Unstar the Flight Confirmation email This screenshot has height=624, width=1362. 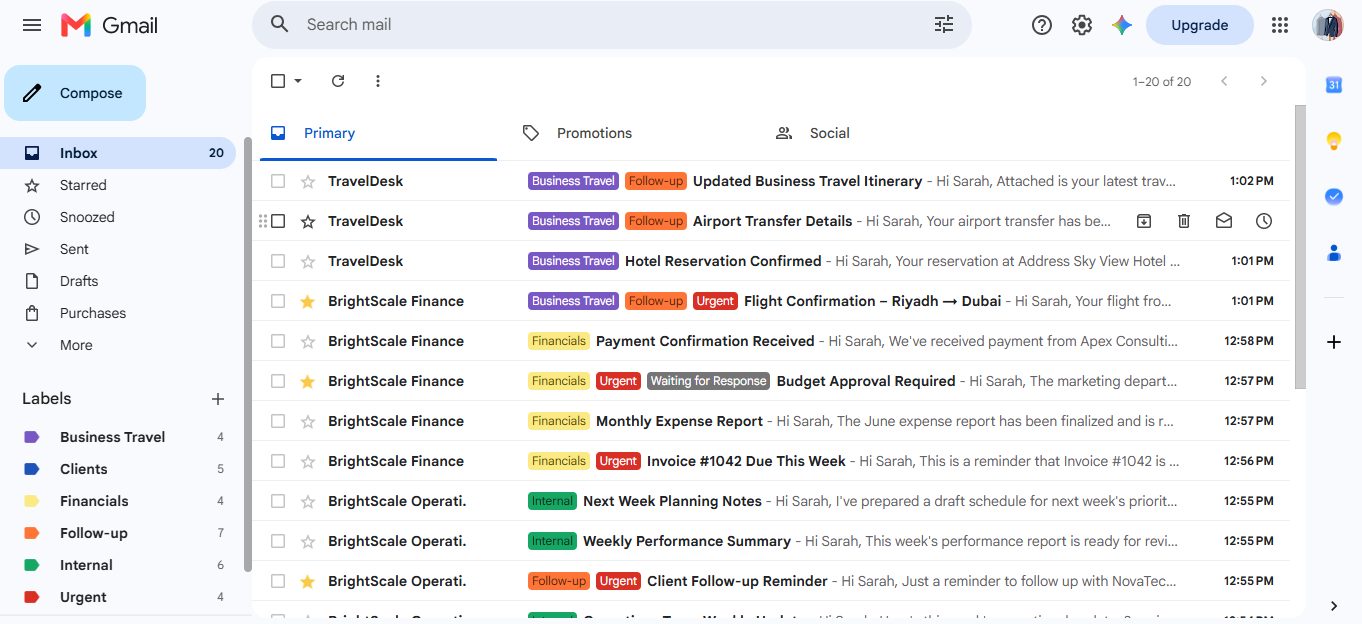coord(308,301)
